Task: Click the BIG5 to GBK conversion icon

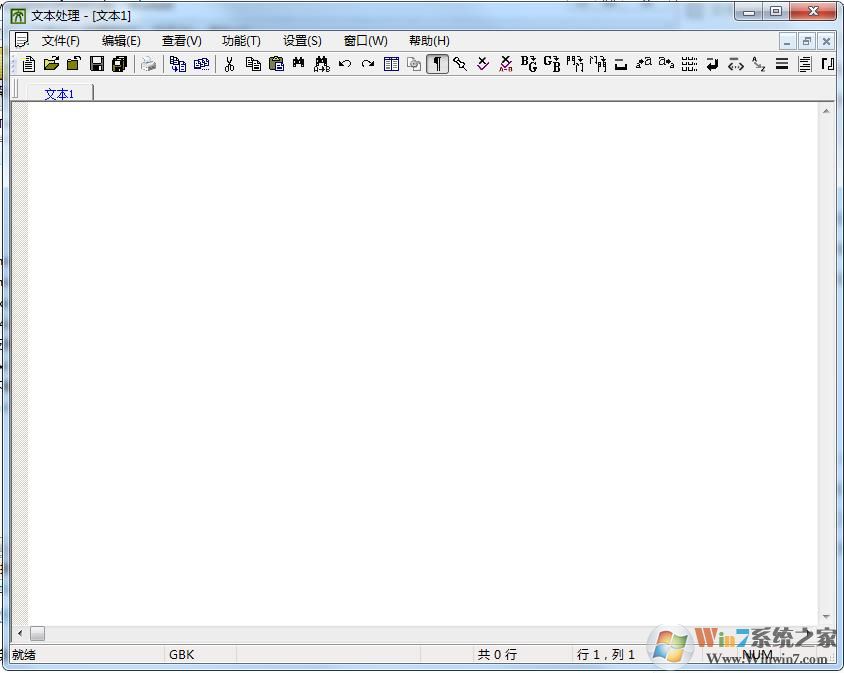Action: [x=529, y=64]
